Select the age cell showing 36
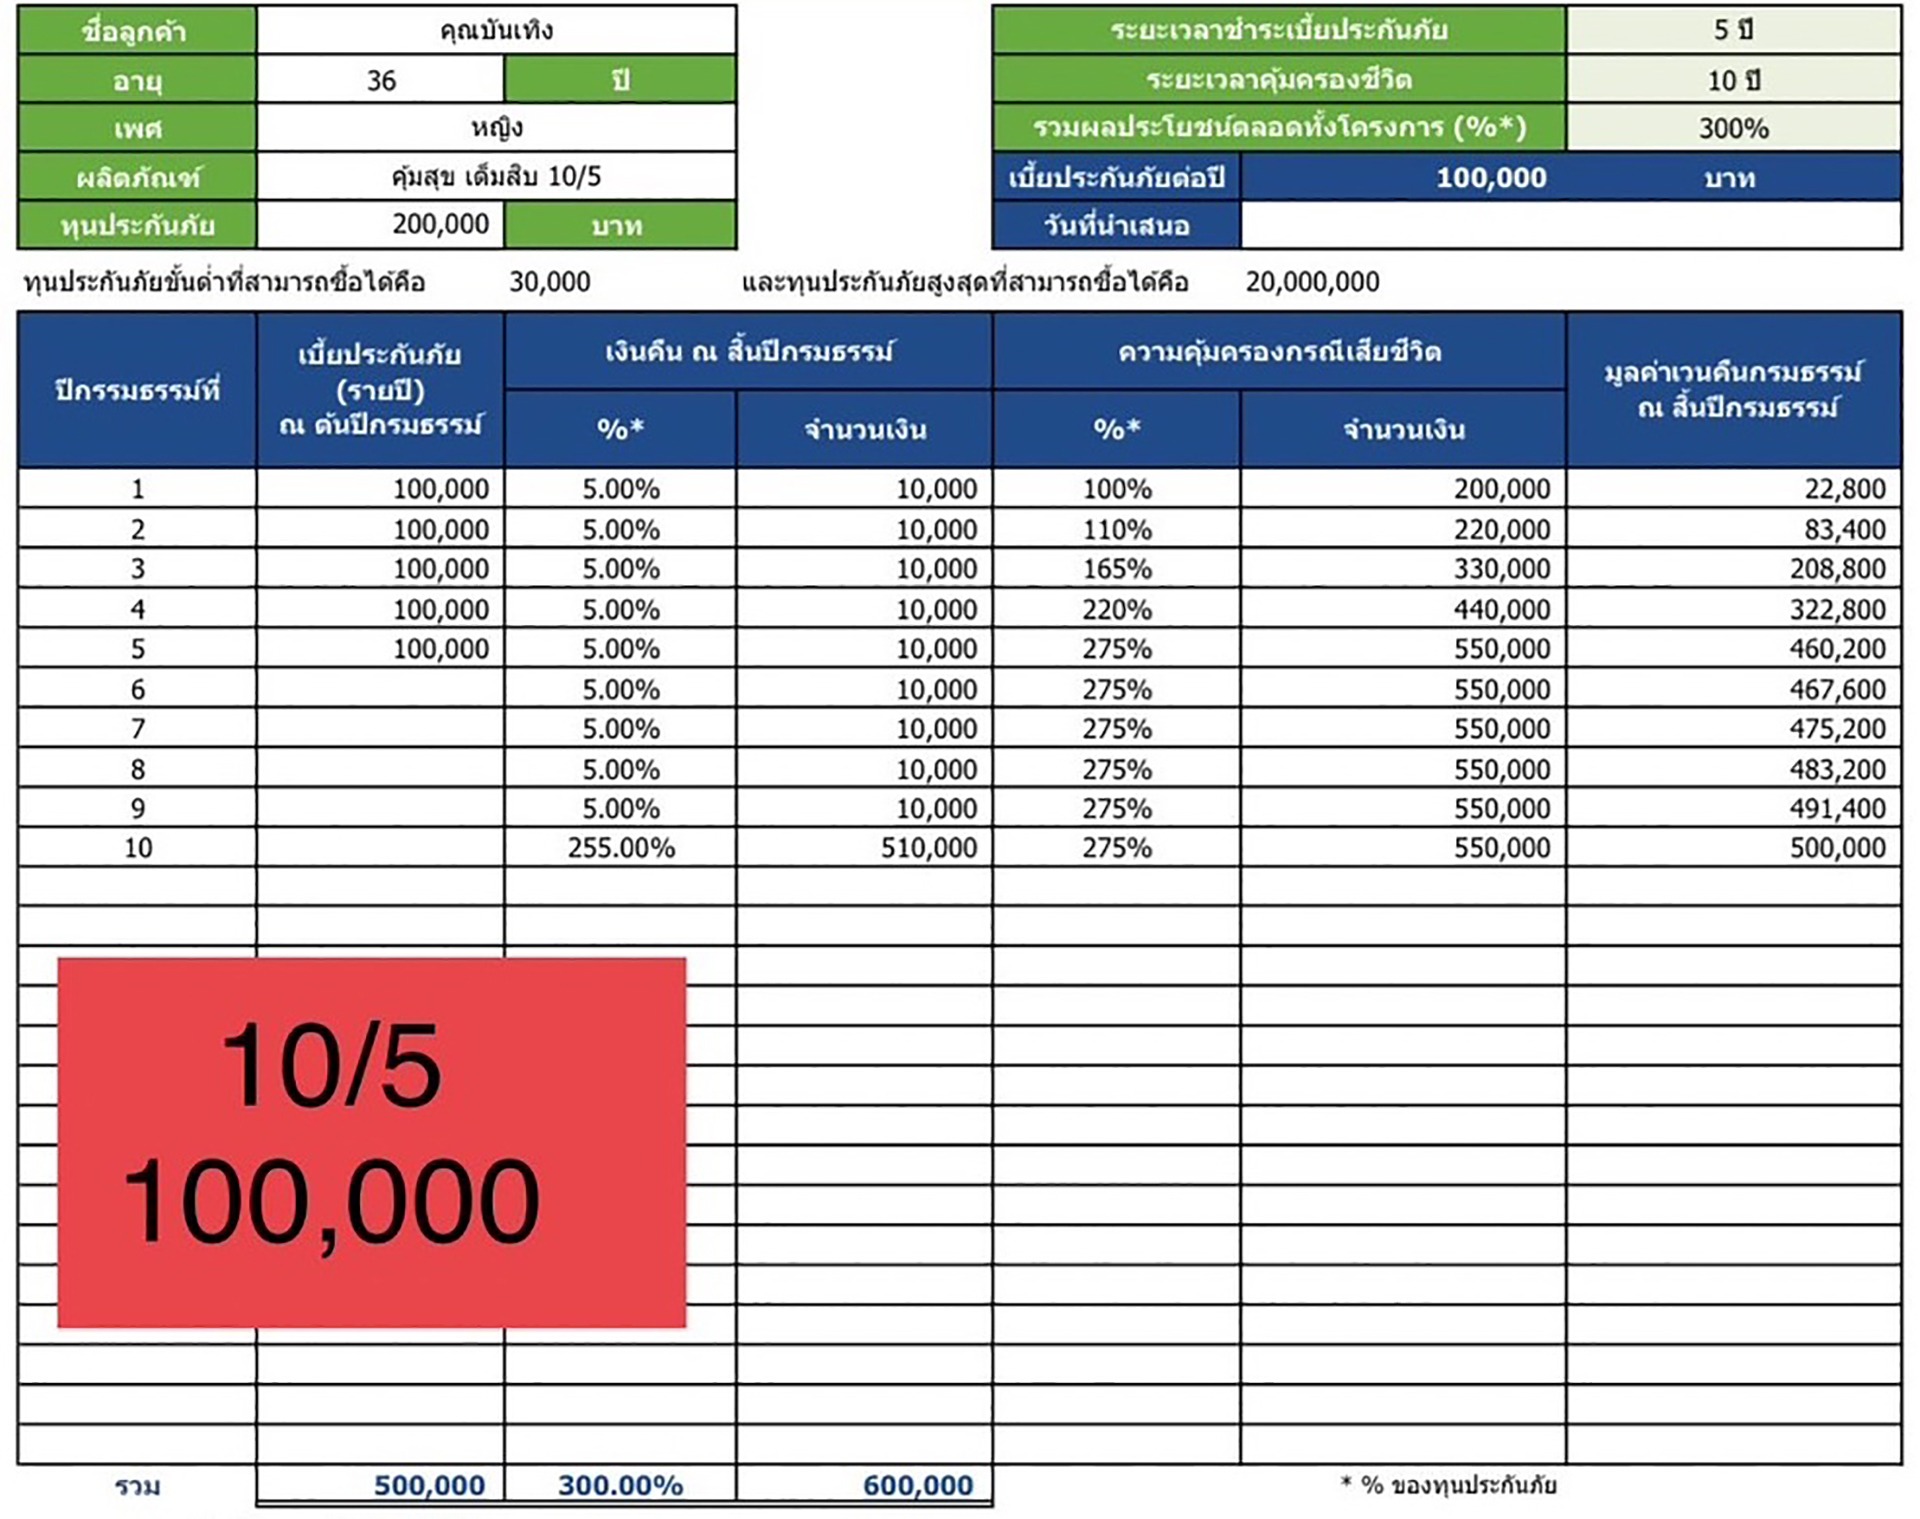The image size is (1920, 1519). 380,80
